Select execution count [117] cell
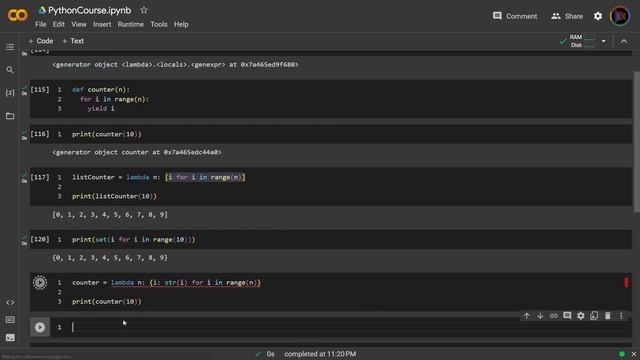This screenshot has width=640, height=360. tap(40, 177)
